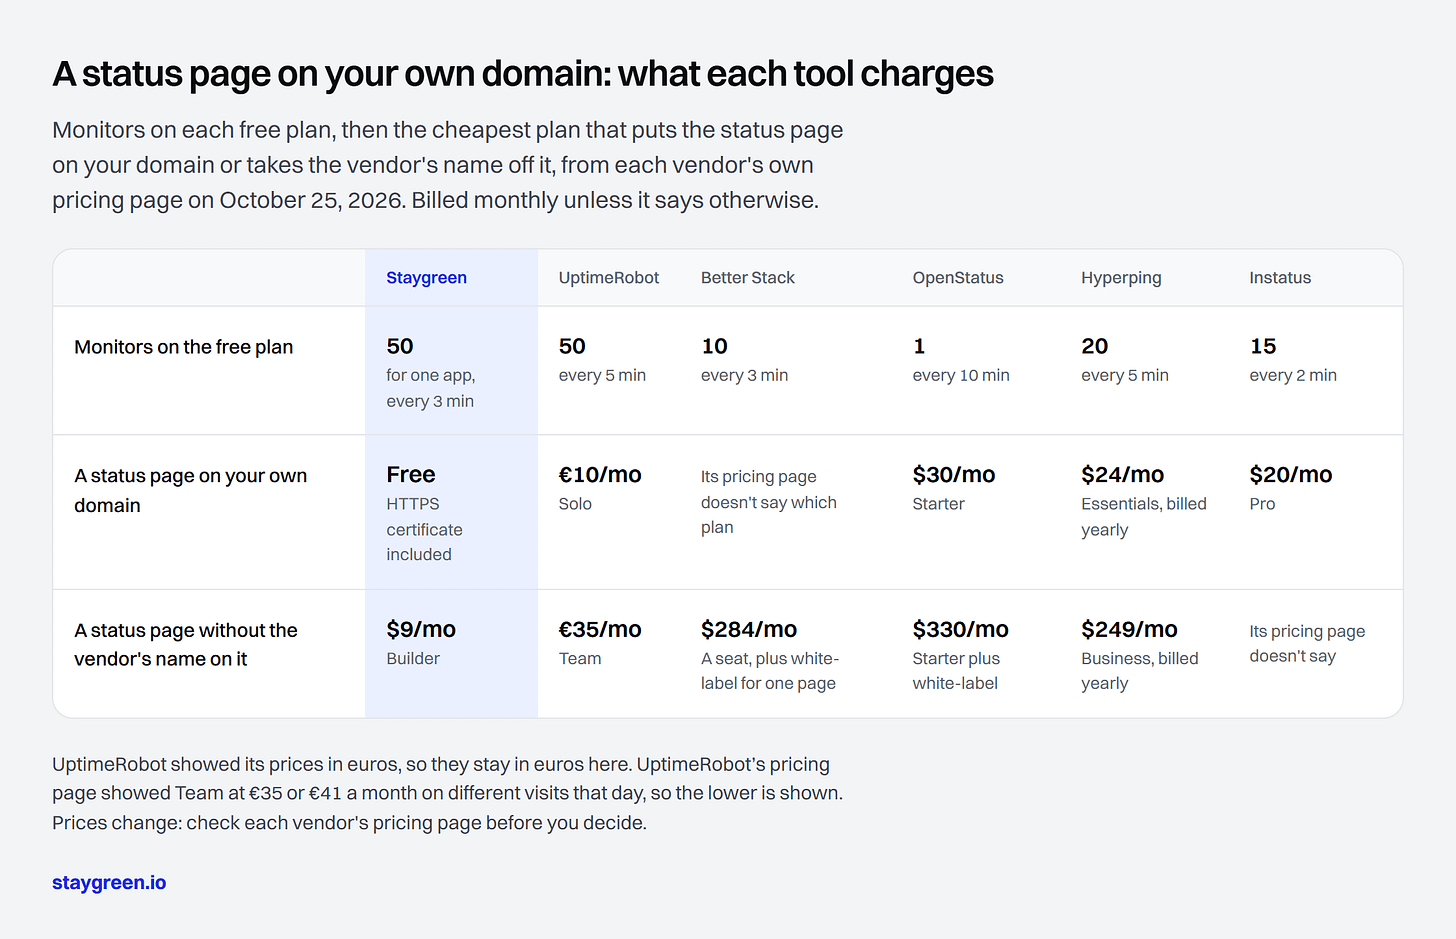Click Instatus's 'Its pricing page doesn't say' note
The image size is (1456, 939).
tap(1307, 644)
